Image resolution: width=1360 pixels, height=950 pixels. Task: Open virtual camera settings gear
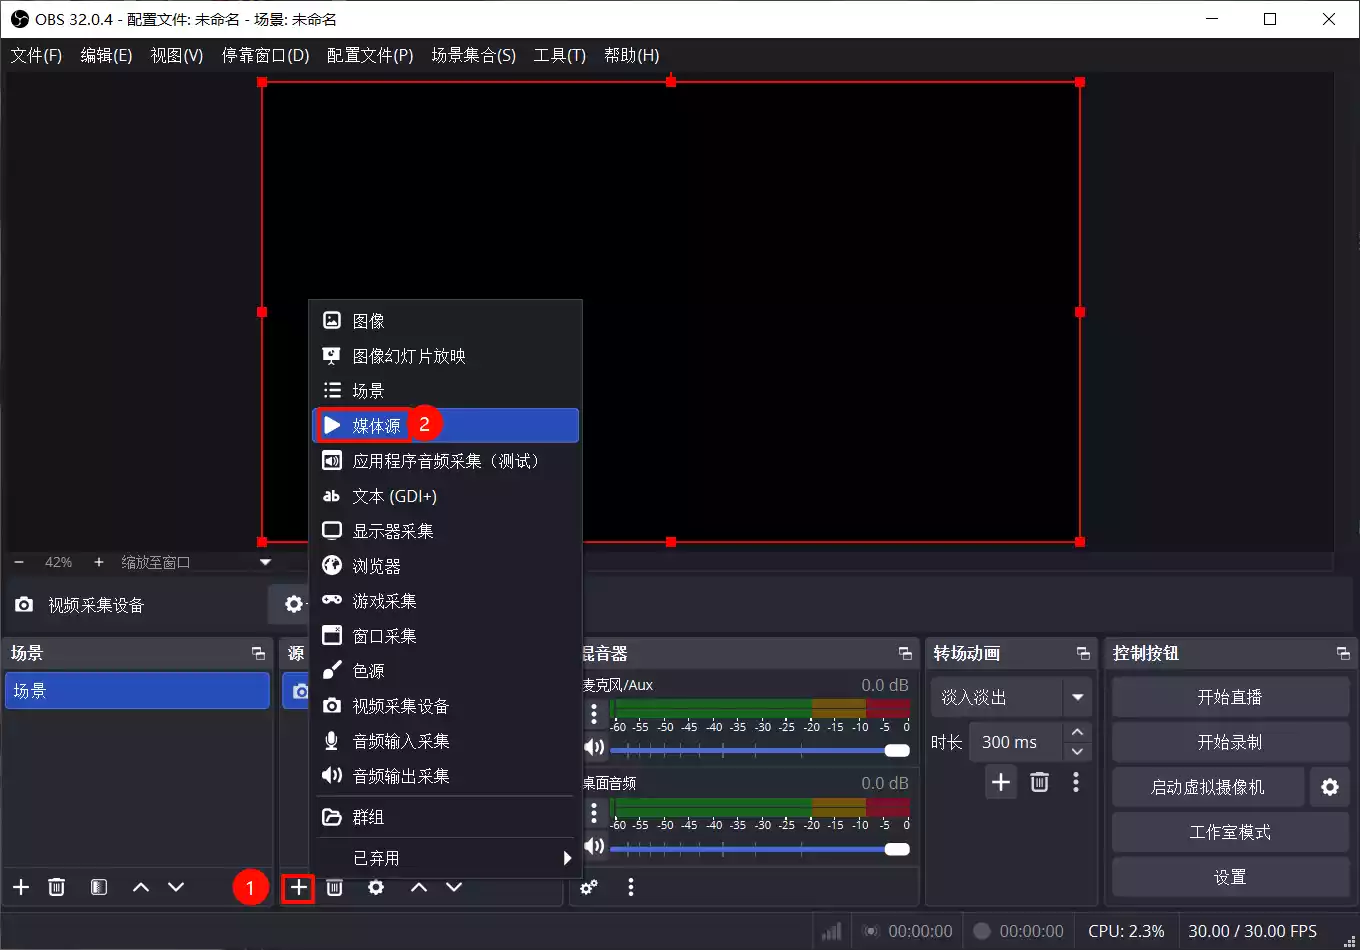(x=1330, y=787)
